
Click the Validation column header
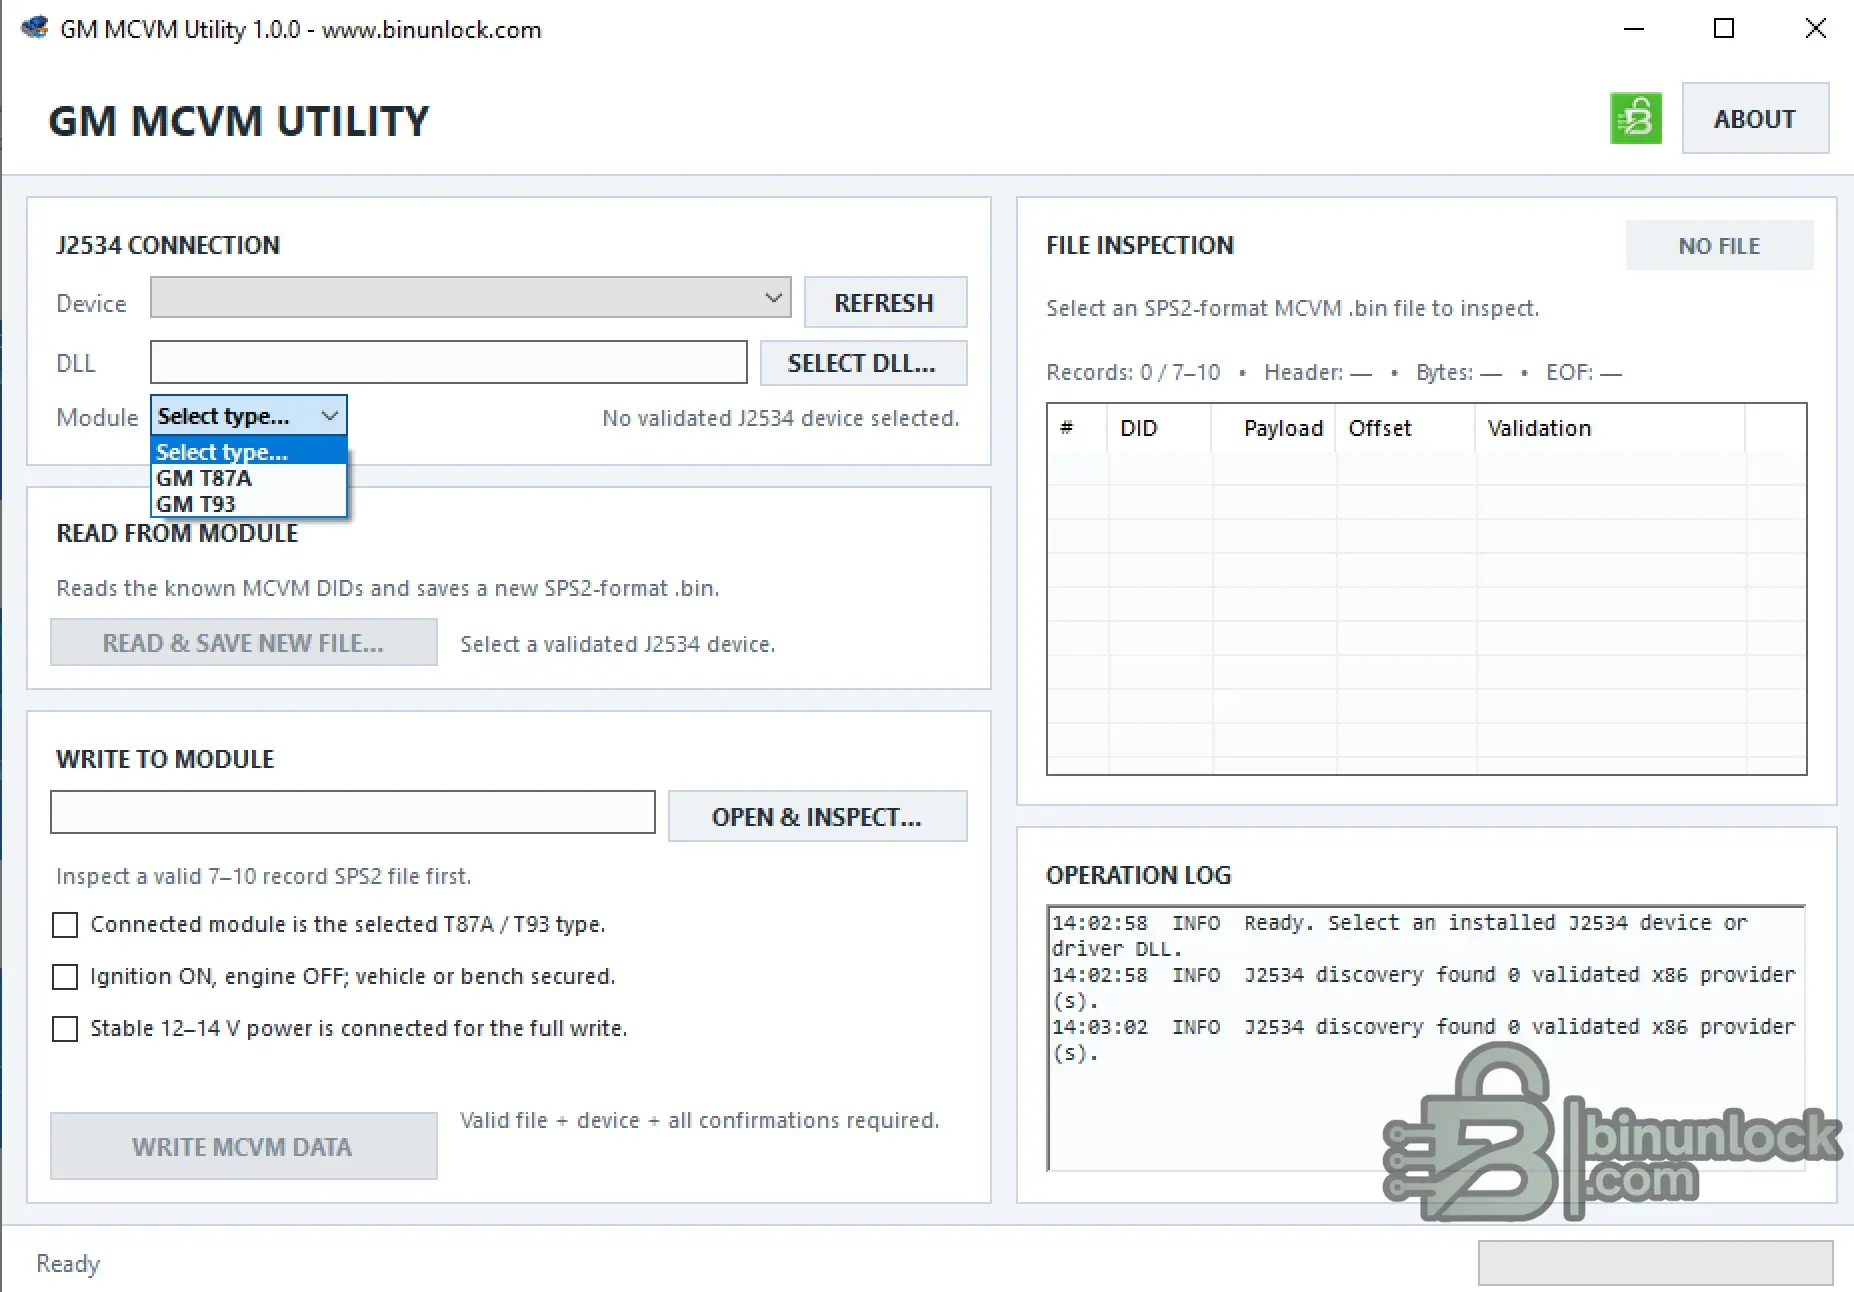[1610, 428]
